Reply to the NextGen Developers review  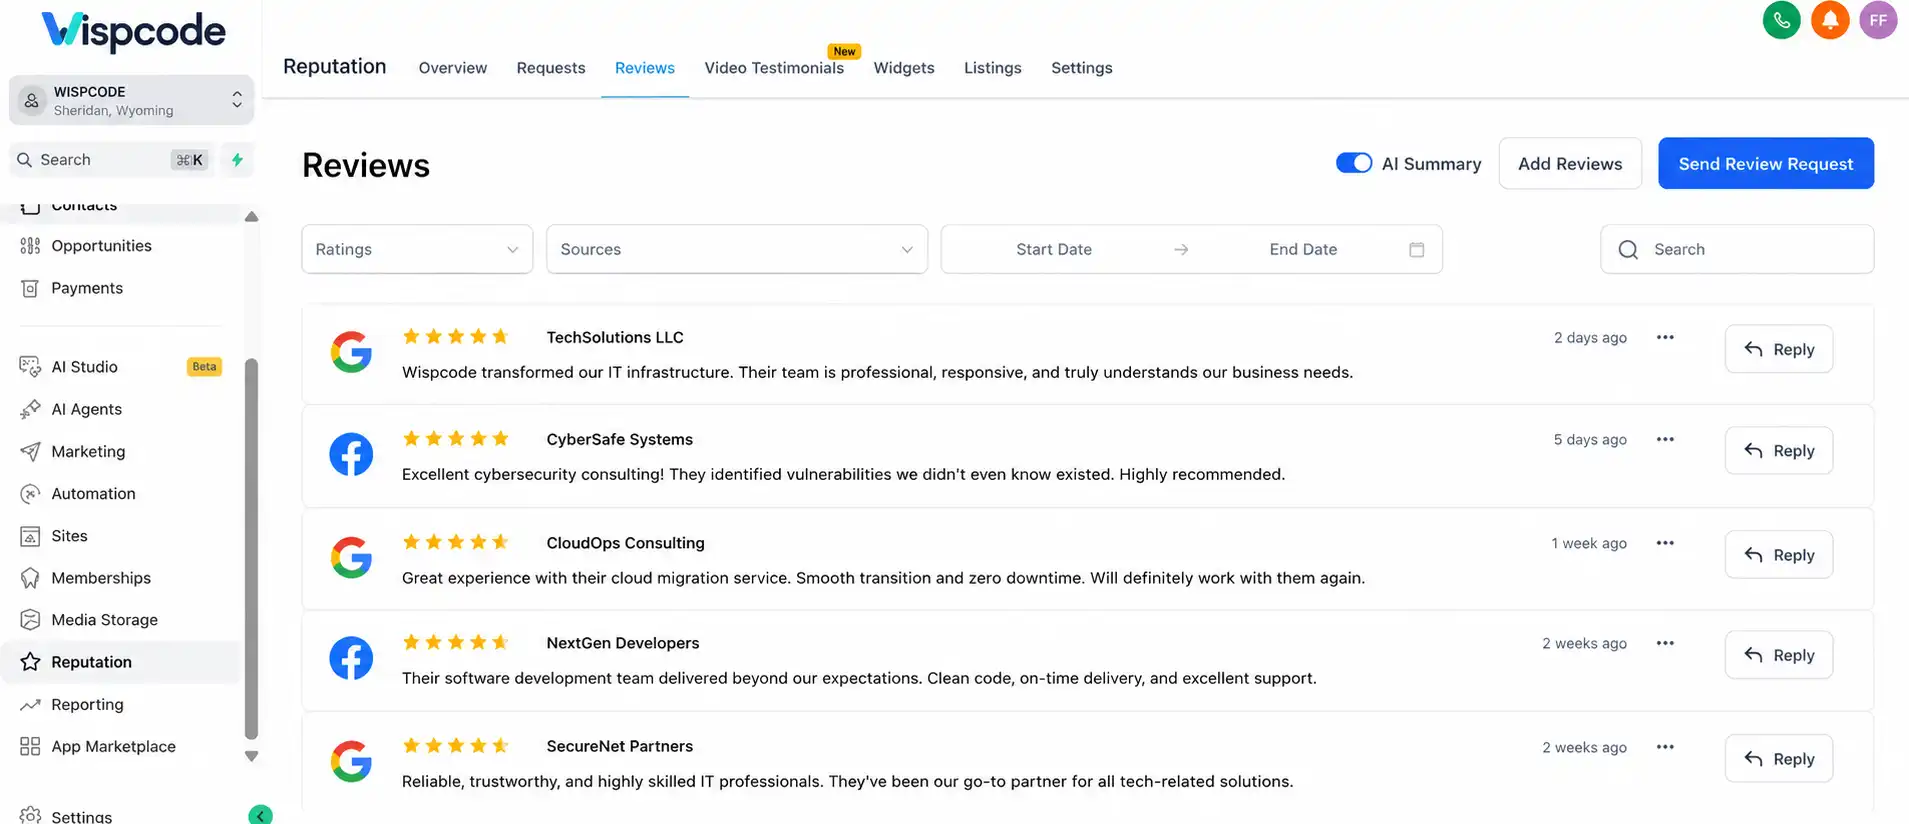pyautogui.click(x=1779, y=655)
